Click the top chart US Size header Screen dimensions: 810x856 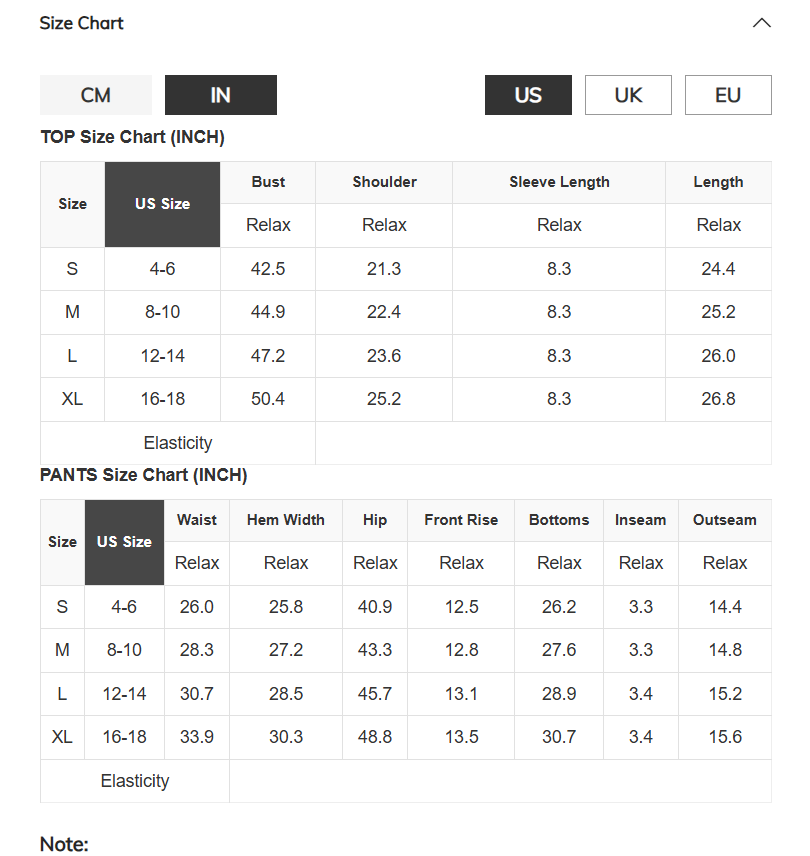(163, 204)
